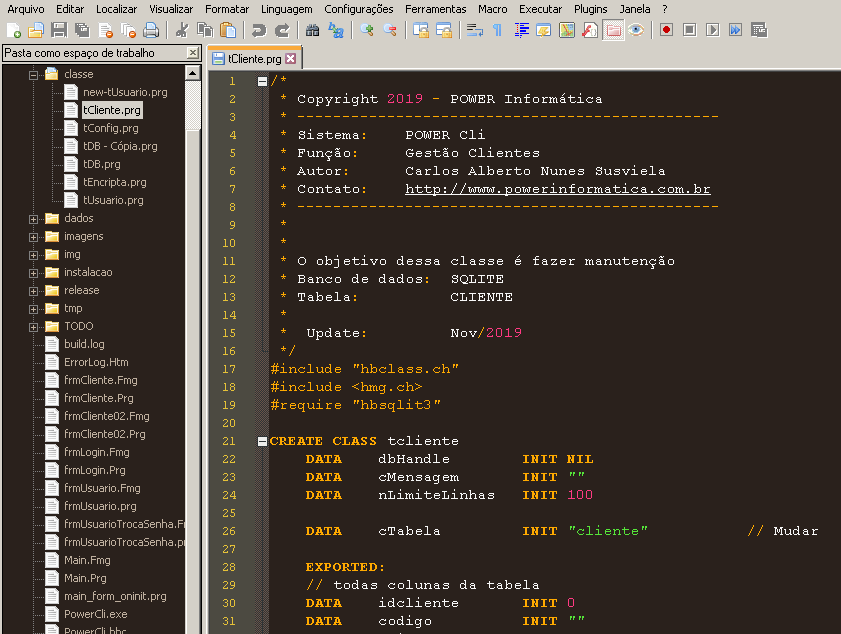This screenshot has height=634, width=841.
Task: Click the workspace panel scroll-up arrow
Action: click(x=193, y=72)
